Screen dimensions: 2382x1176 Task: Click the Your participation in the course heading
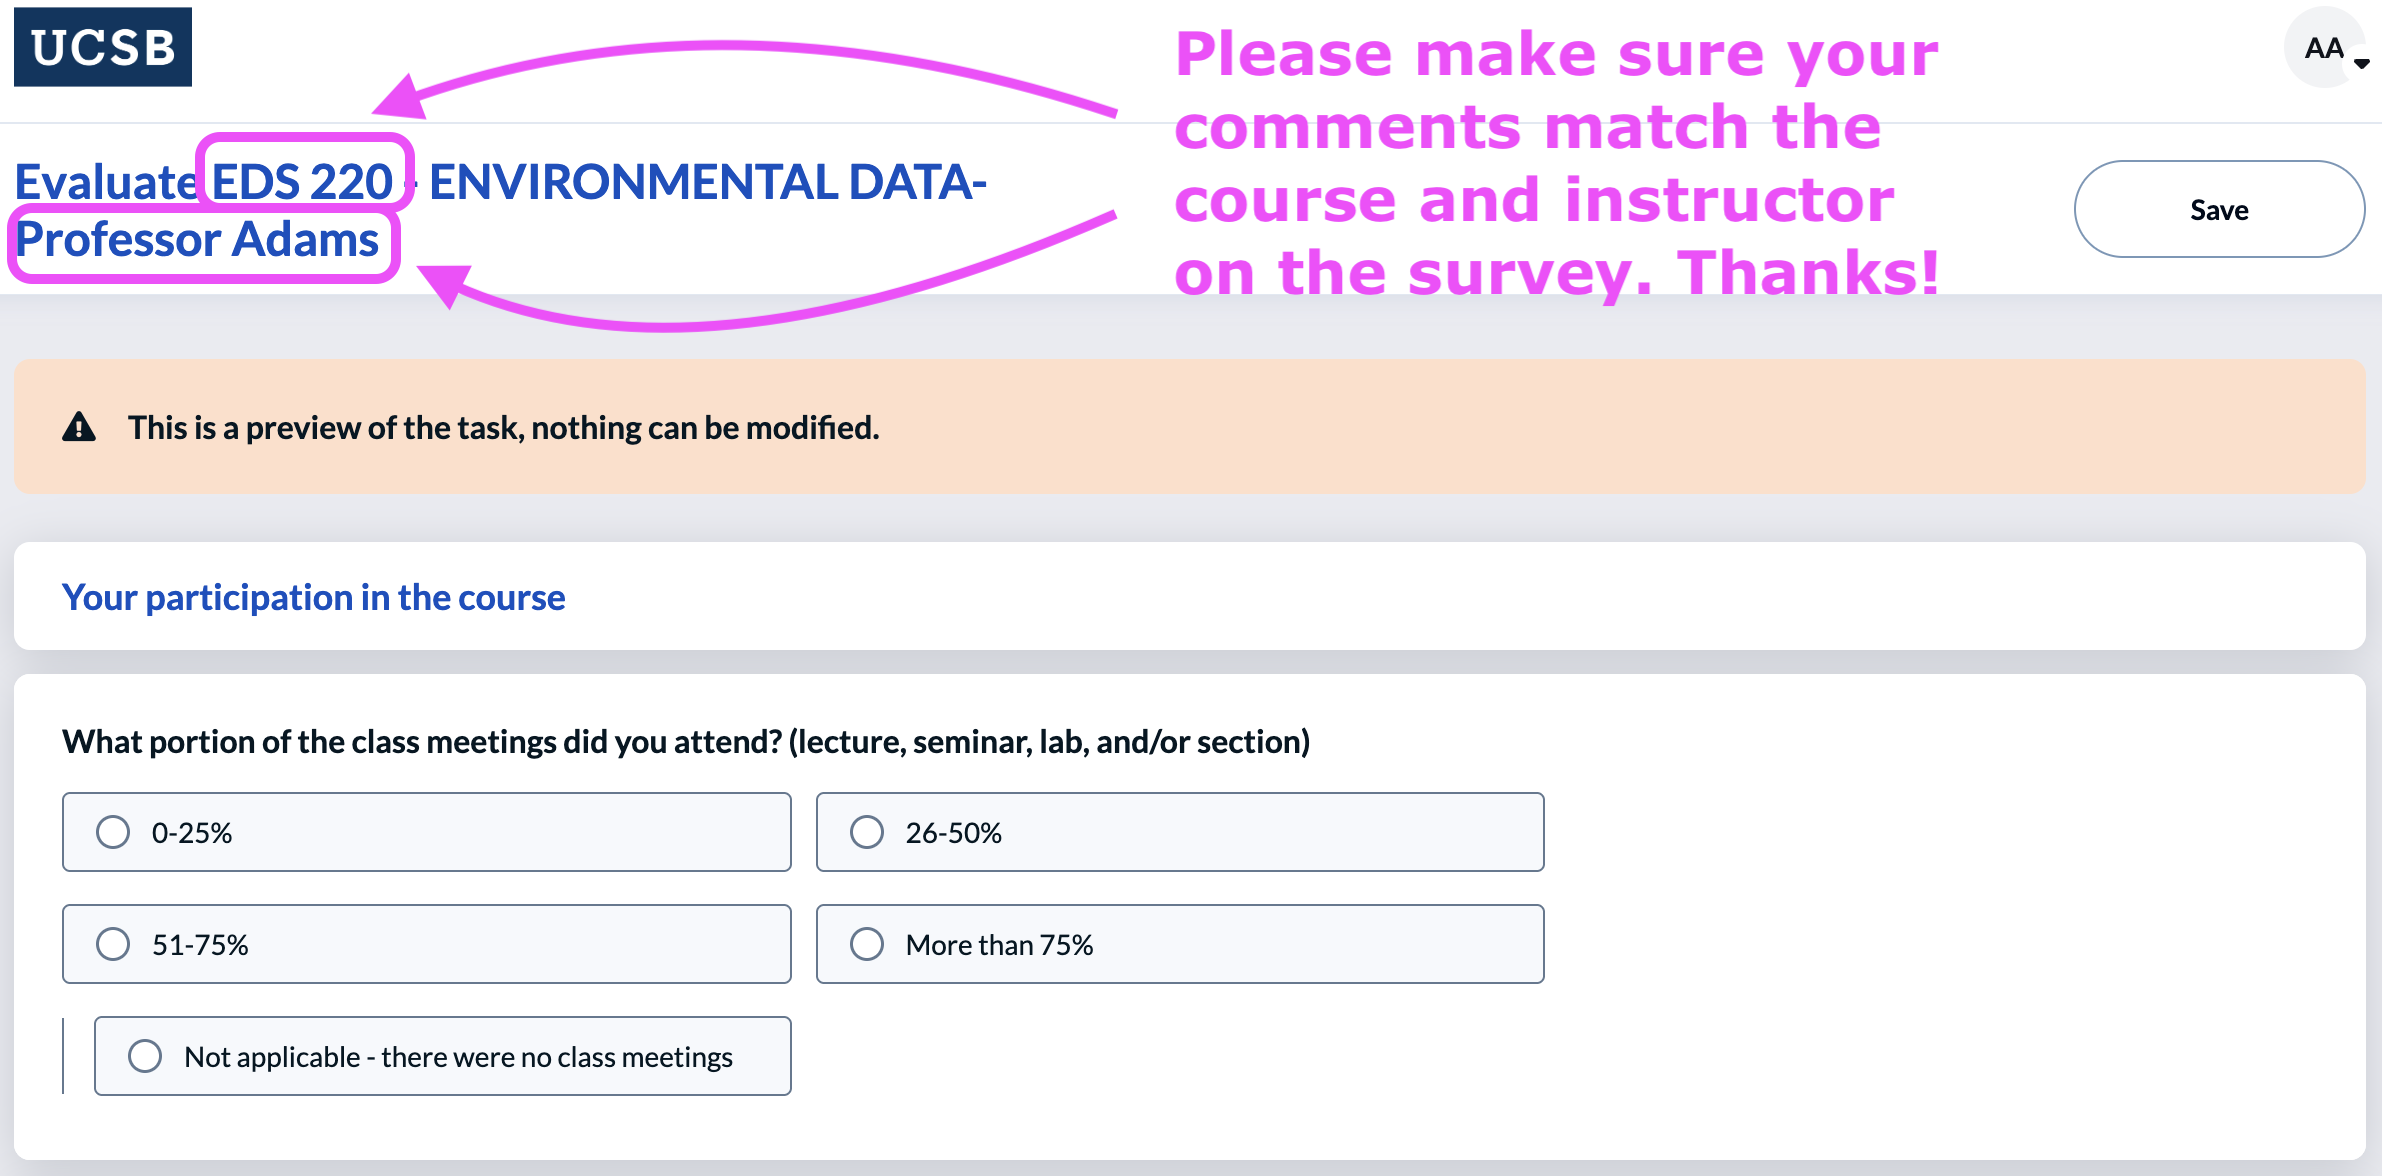point(313,597)
